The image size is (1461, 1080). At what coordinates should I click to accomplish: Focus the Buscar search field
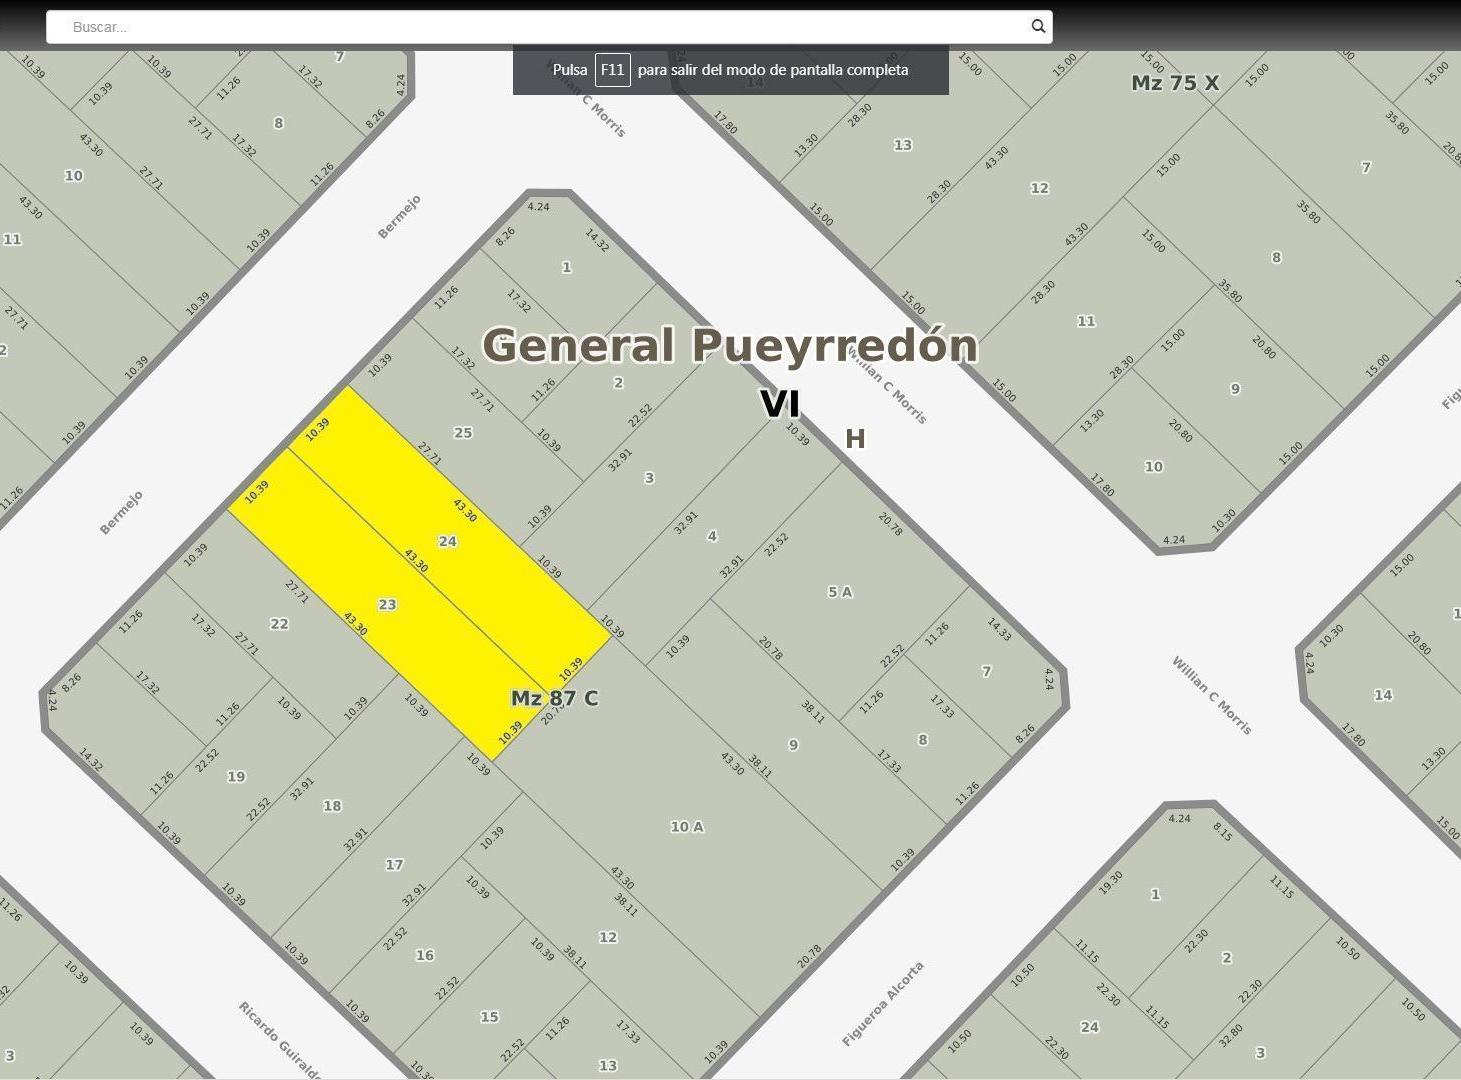tap(548, 27)
